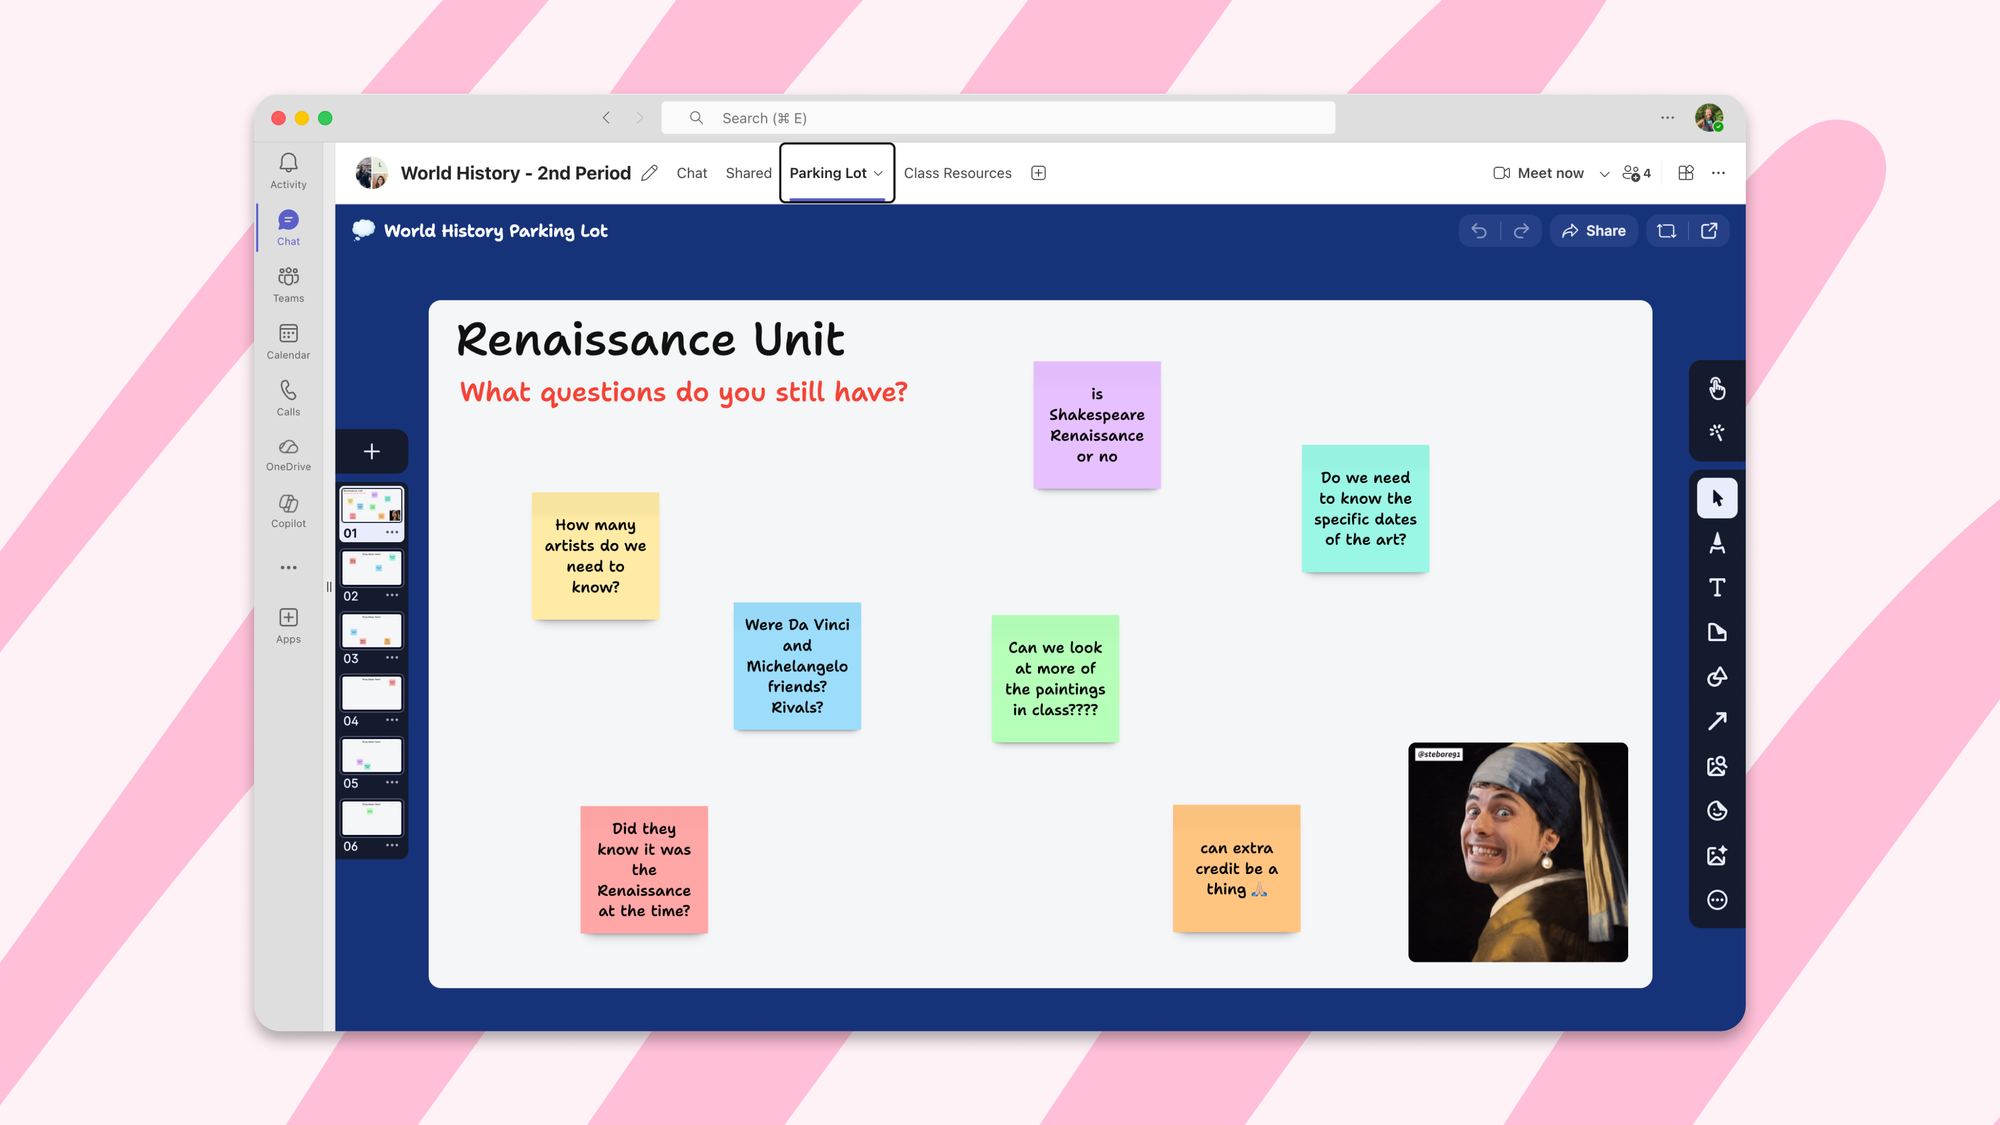
Task: Click the Share button on the whiteboard
Action: (1593, 231)
